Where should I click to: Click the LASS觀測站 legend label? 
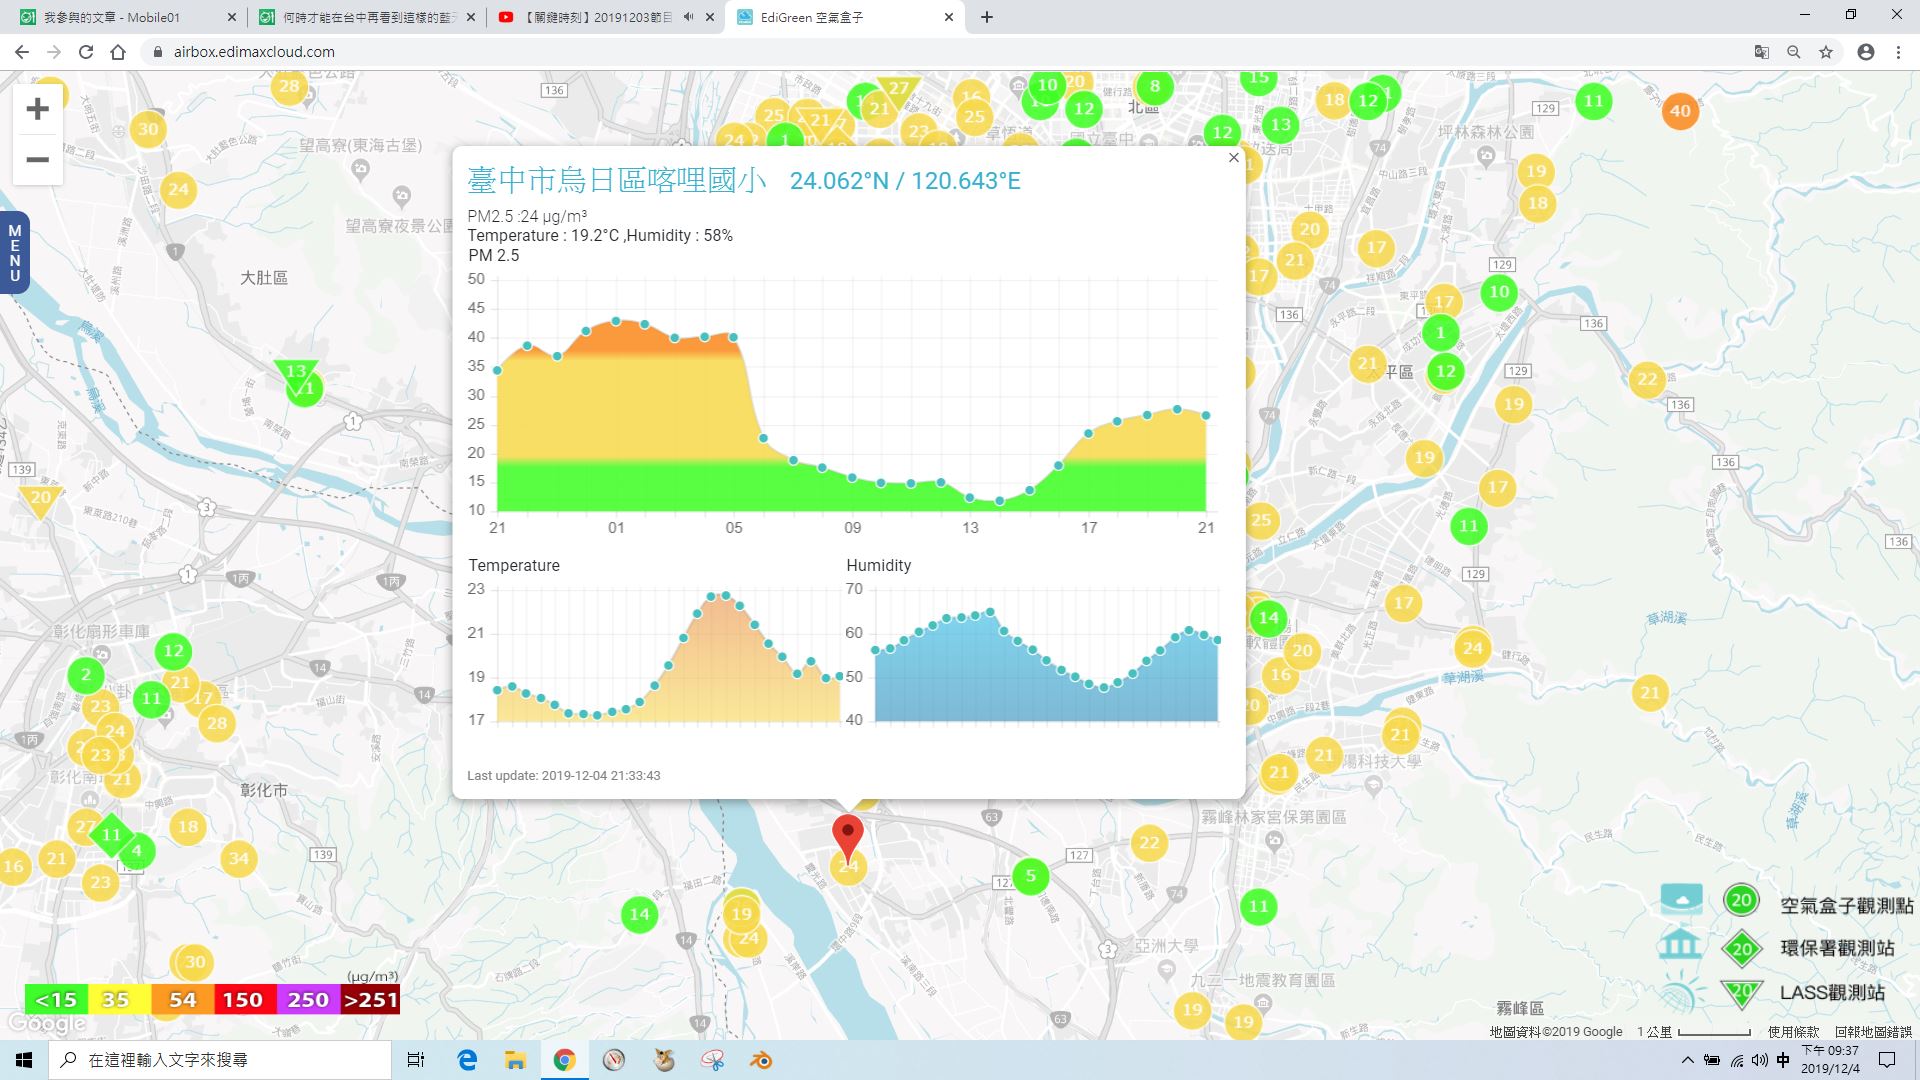[x=1832, y=992]
